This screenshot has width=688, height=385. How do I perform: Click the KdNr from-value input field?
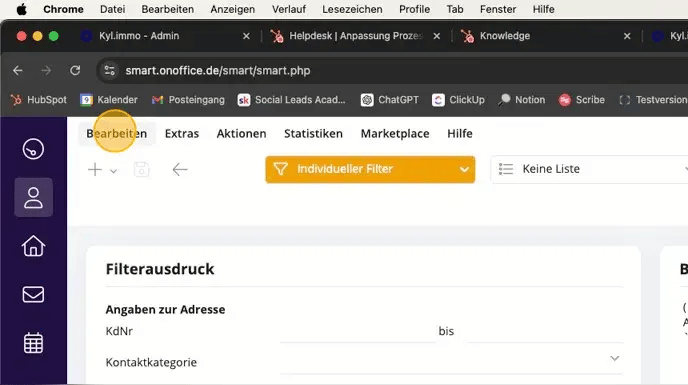(x=357, y=331)
